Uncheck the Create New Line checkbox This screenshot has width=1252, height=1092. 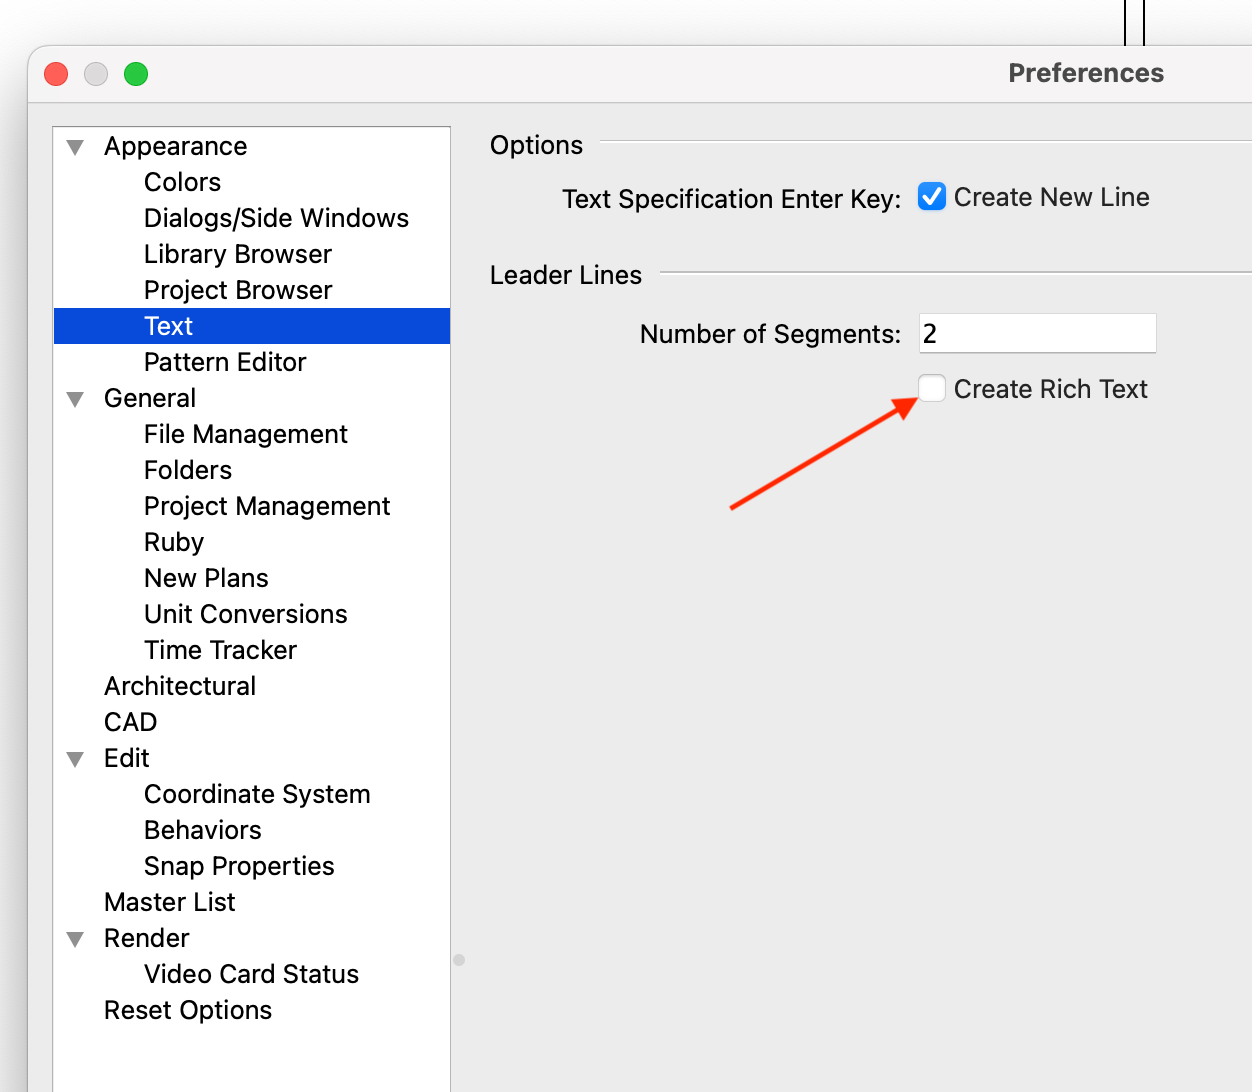931,197
